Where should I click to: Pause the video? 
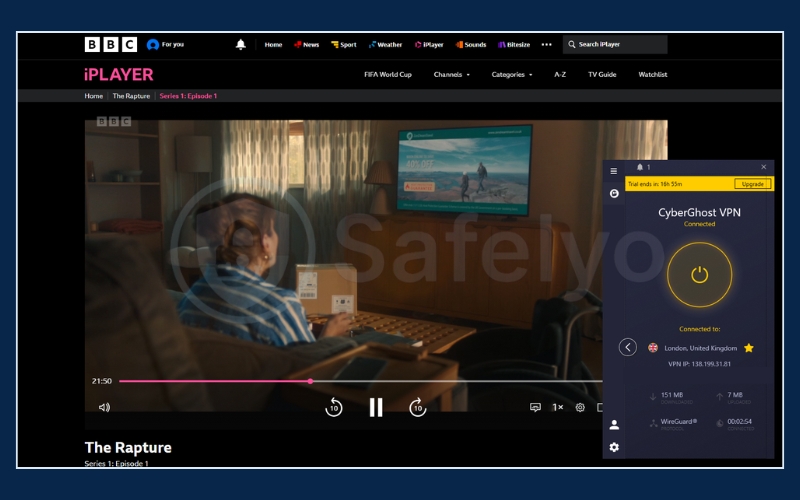(x=376, y=407)
